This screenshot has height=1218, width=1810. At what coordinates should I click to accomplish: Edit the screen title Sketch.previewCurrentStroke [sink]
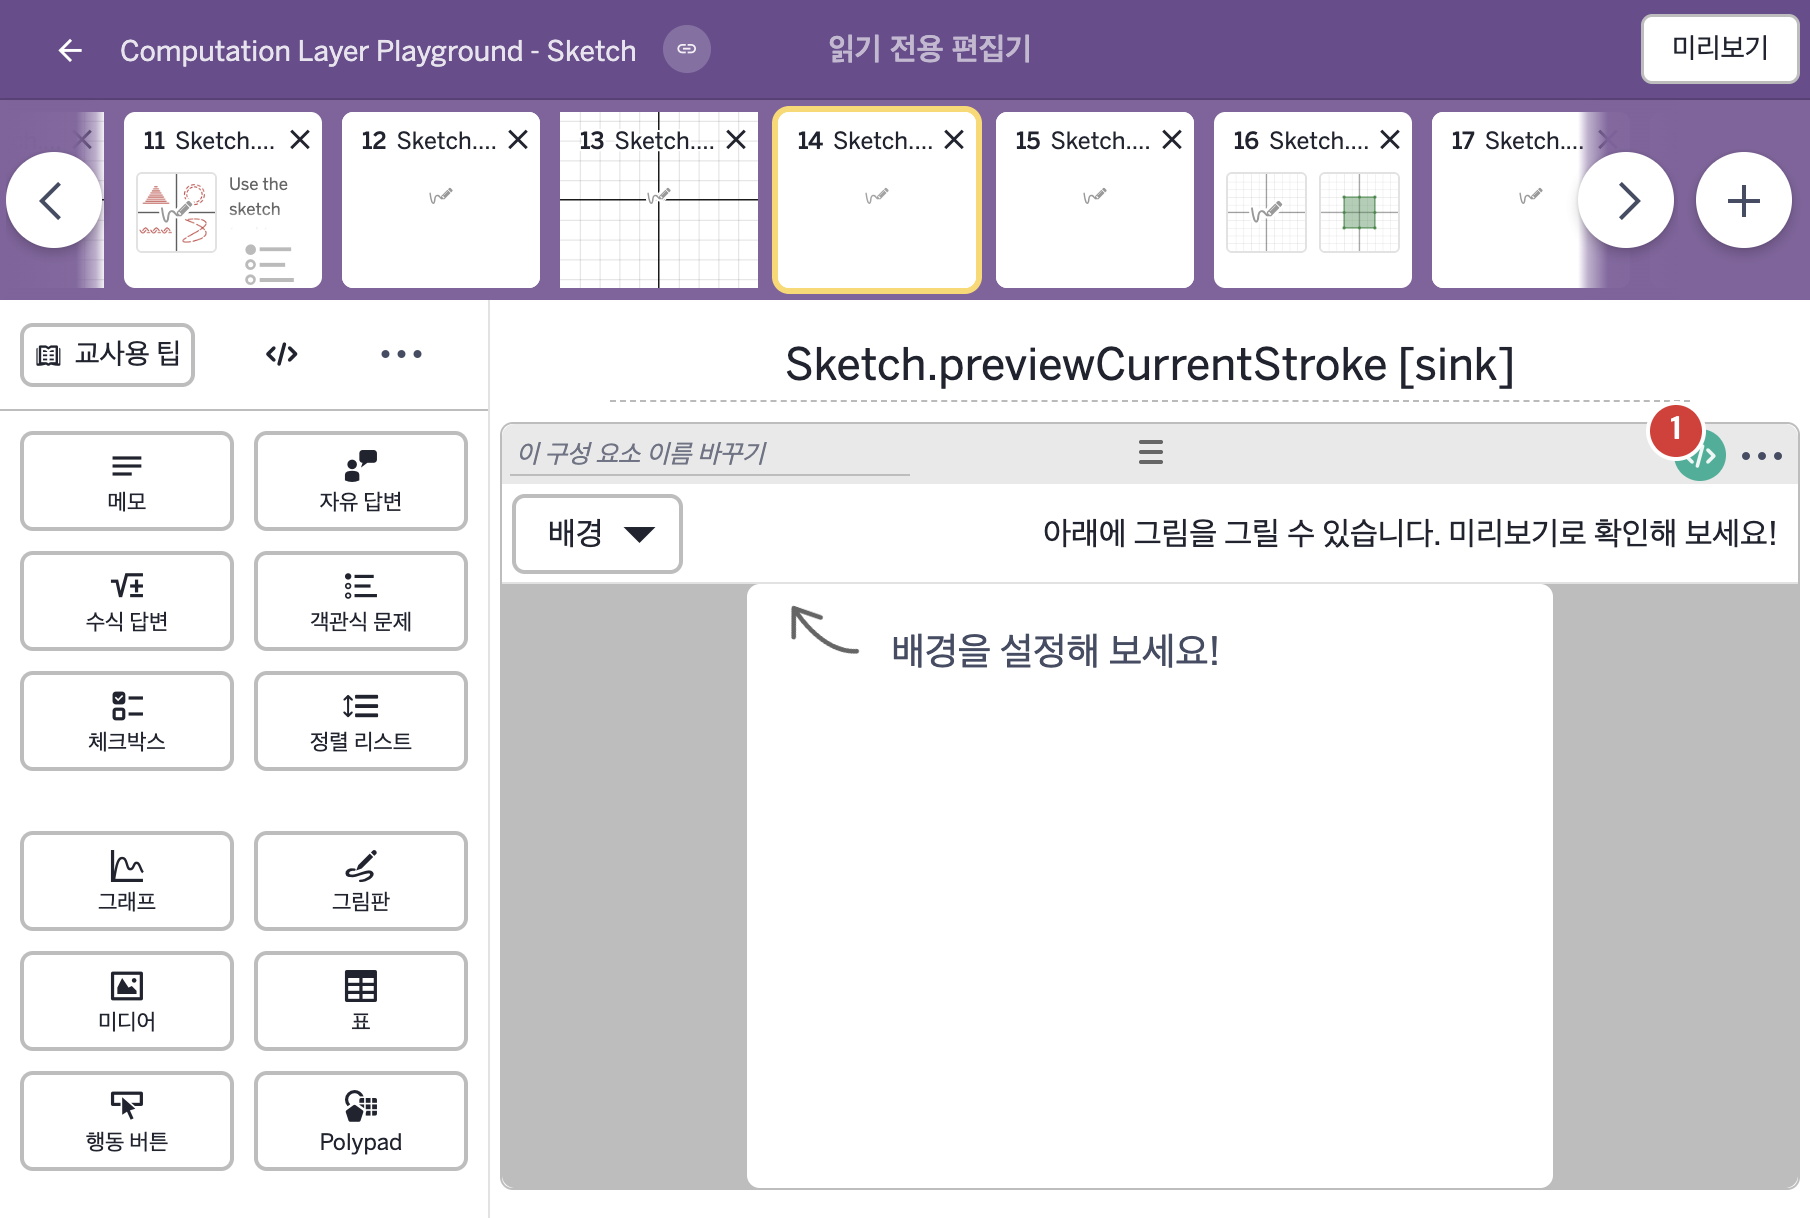(x=1150, y=365)
